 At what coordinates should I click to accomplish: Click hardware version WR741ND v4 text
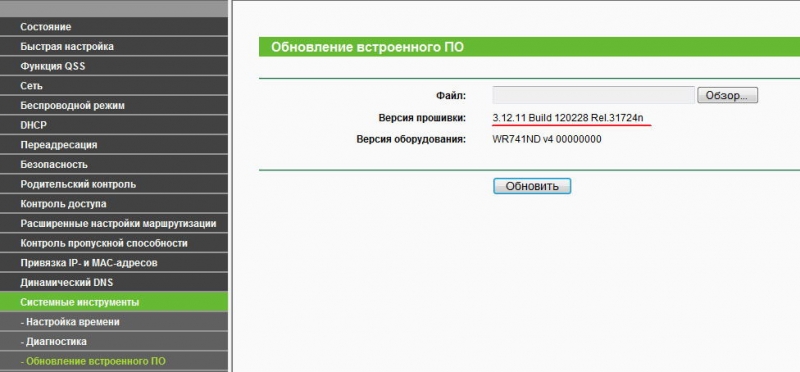coord(546,139)
